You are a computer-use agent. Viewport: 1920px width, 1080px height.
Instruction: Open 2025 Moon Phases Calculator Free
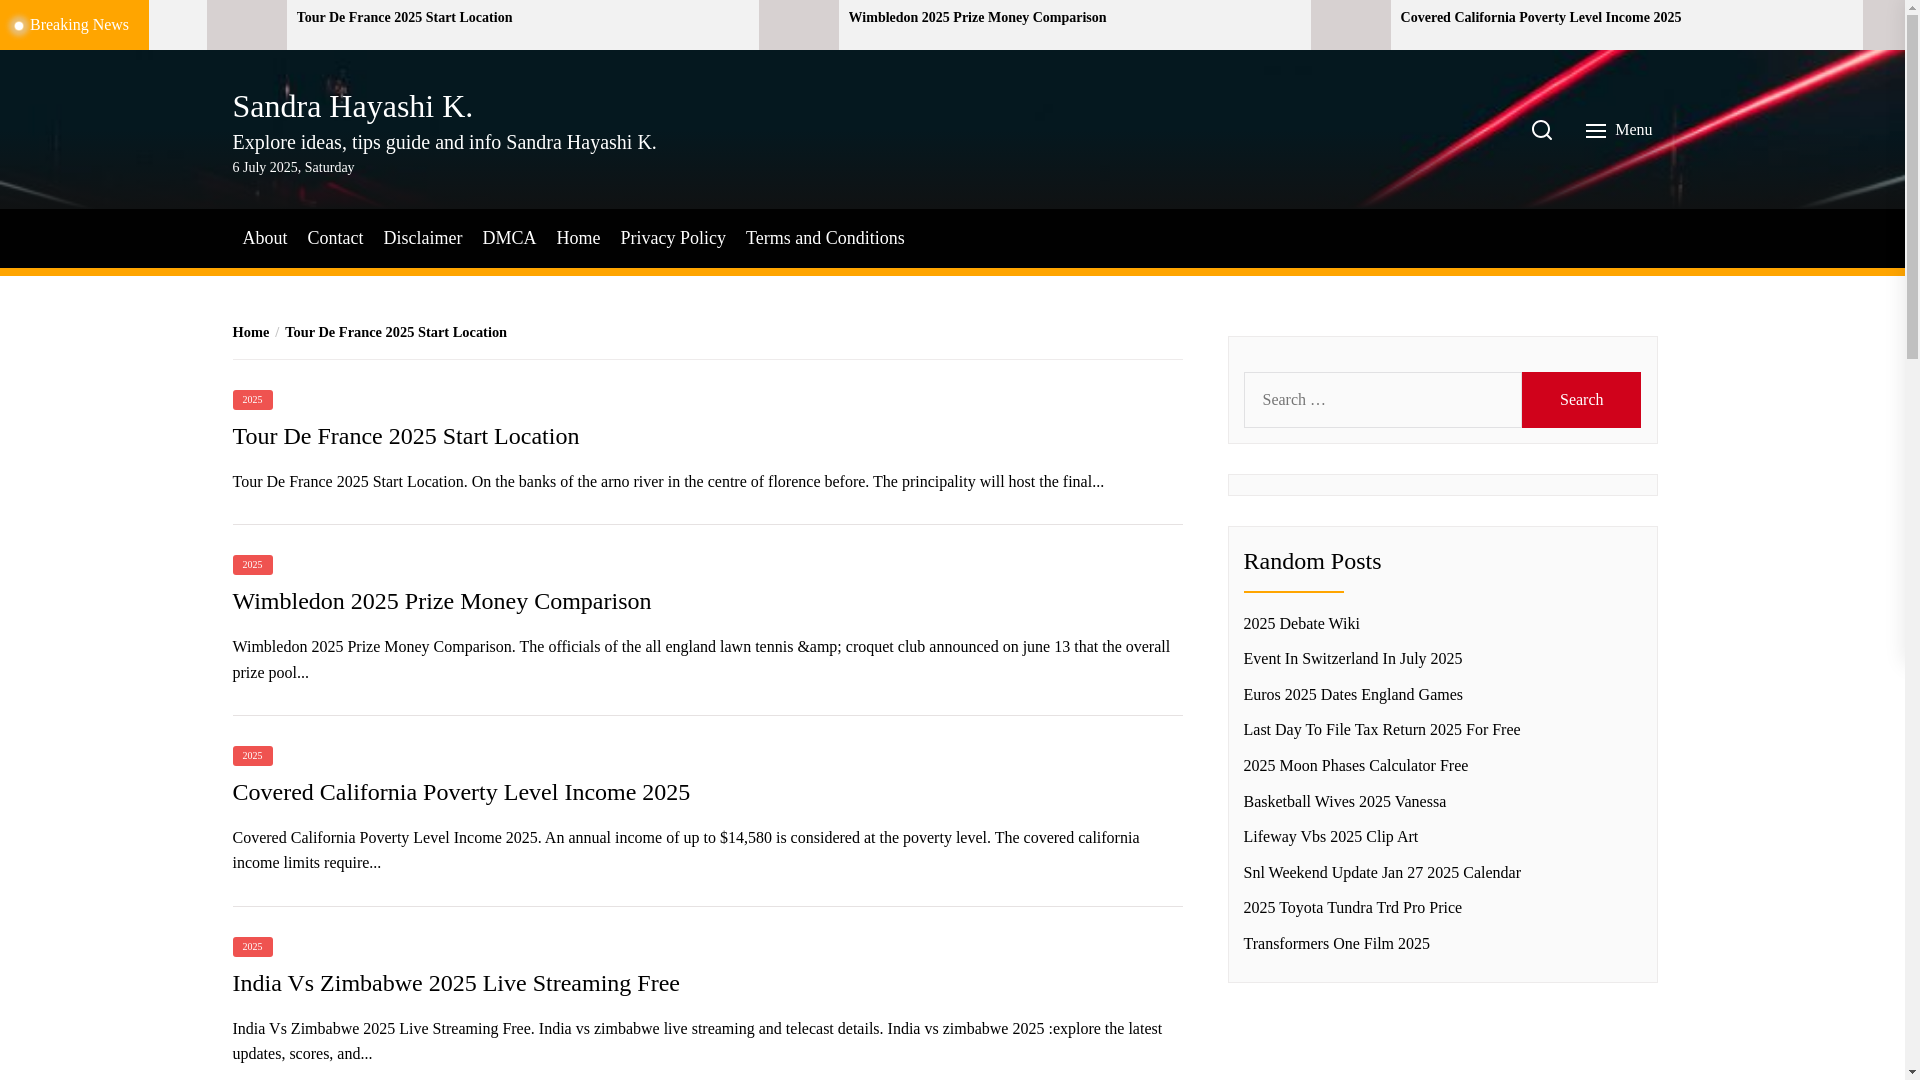[1355, 766]
